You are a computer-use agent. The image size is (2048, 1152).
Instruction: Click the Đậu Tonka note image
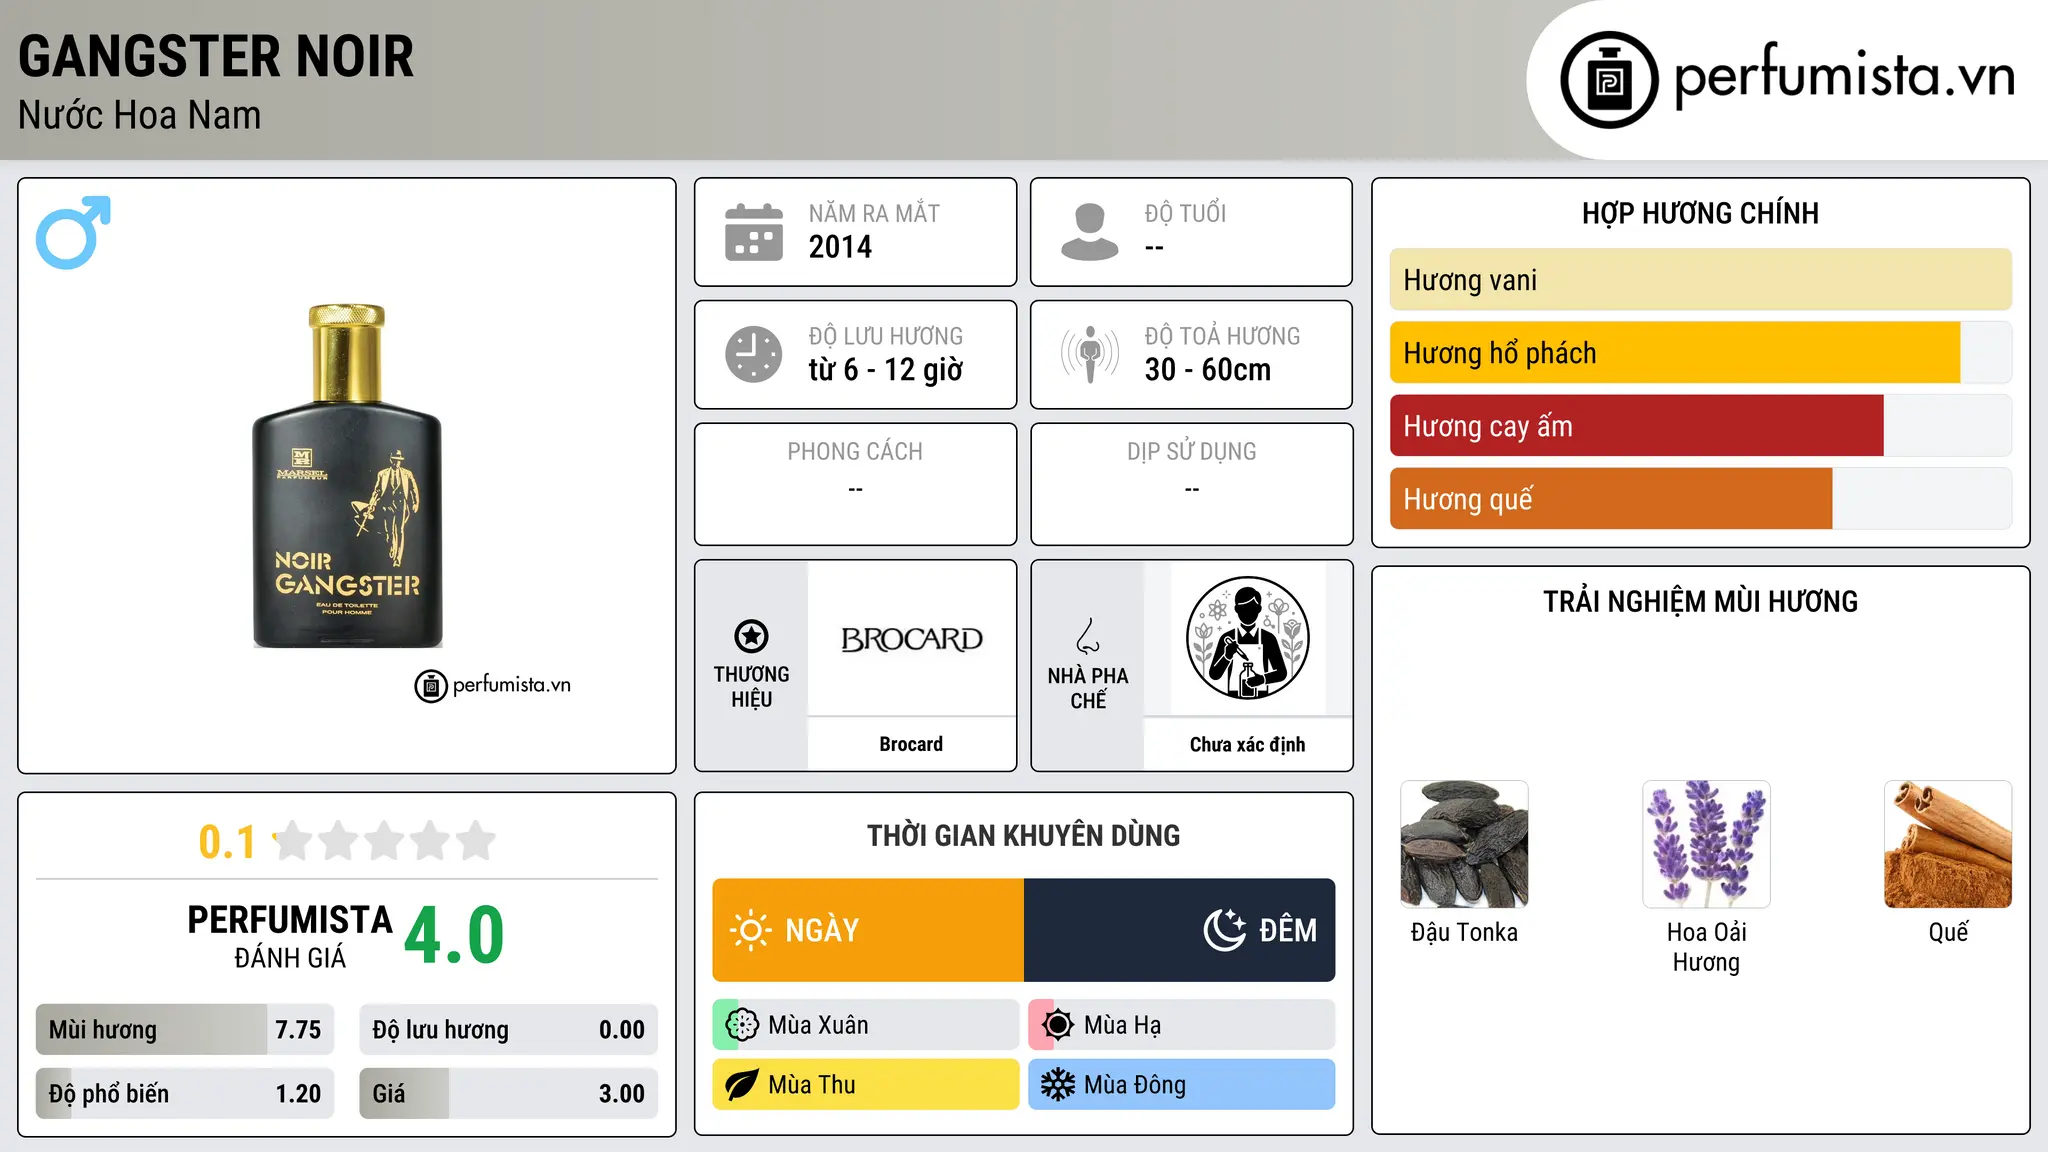click(1464, 844)
